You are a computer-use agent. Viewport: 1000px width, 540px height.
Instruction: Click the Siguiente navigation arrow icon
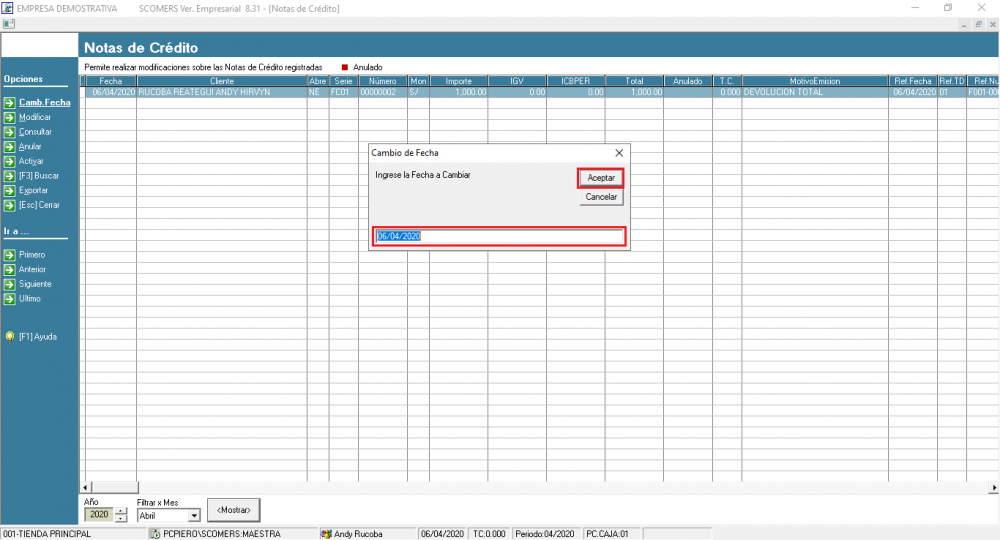click(10, 284)
